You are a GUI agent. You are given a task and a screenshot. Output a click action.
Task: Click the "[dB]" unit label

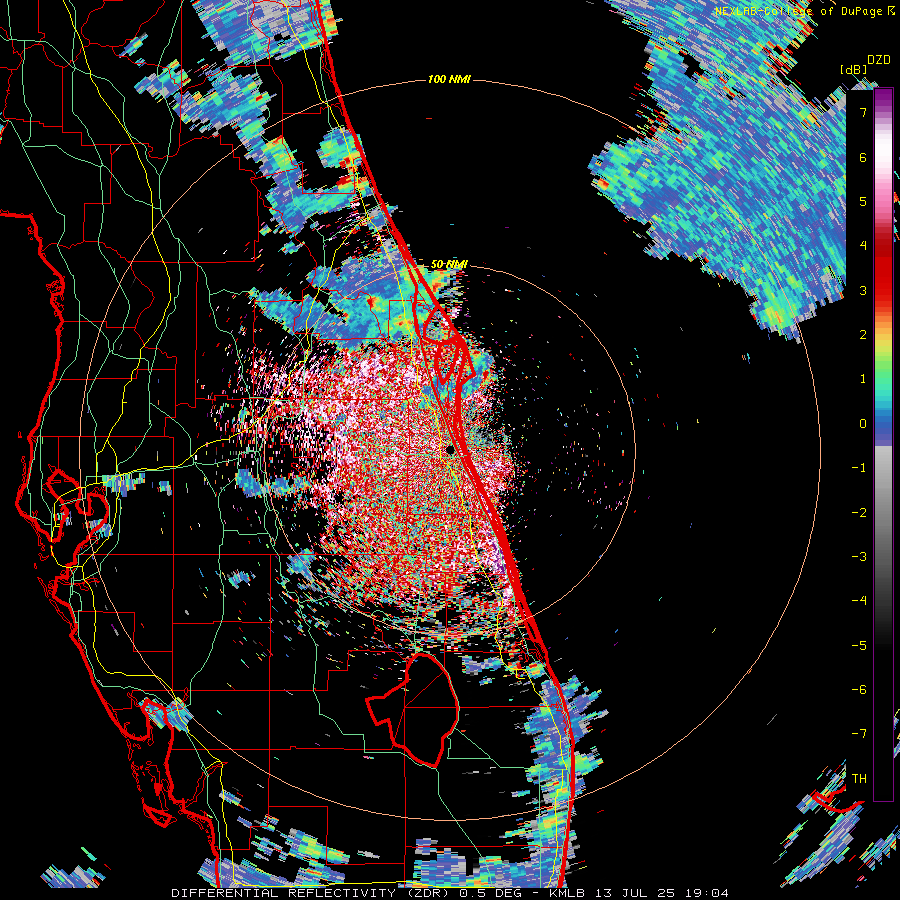[x=853, y=69]
